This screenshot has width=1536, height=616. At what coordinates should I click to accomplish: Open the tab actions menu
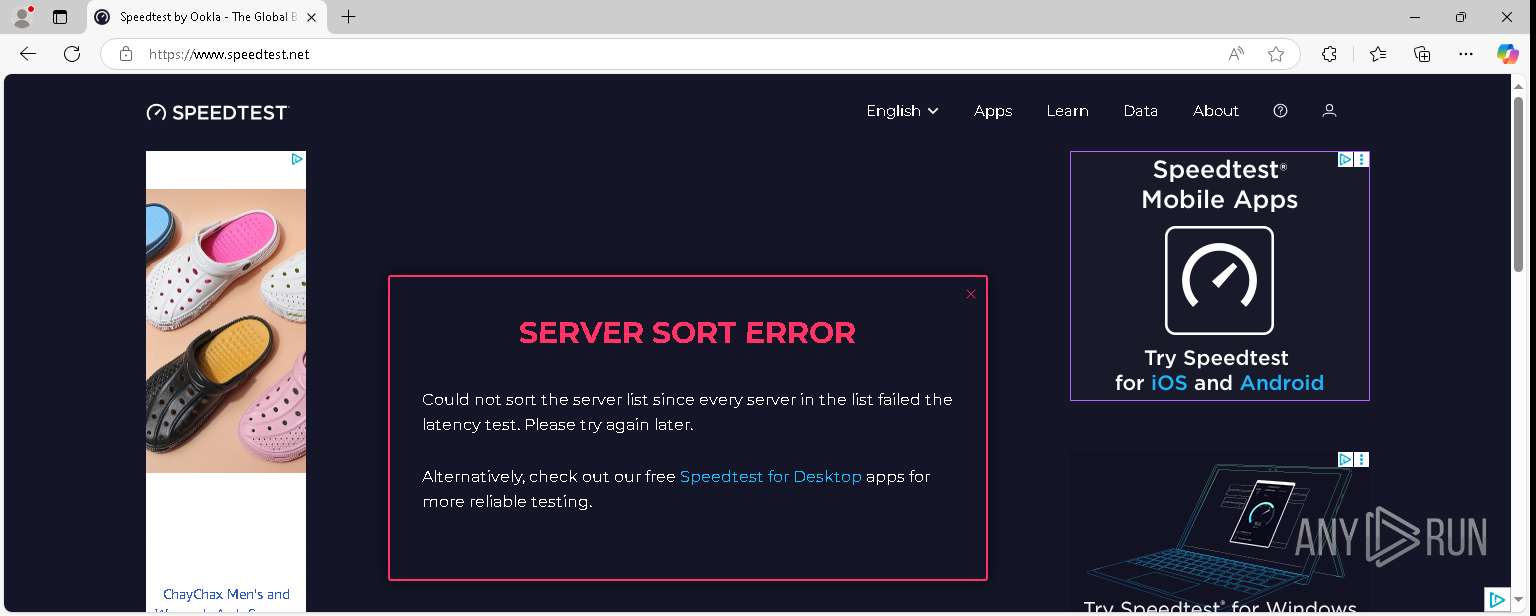click(60, 17)
